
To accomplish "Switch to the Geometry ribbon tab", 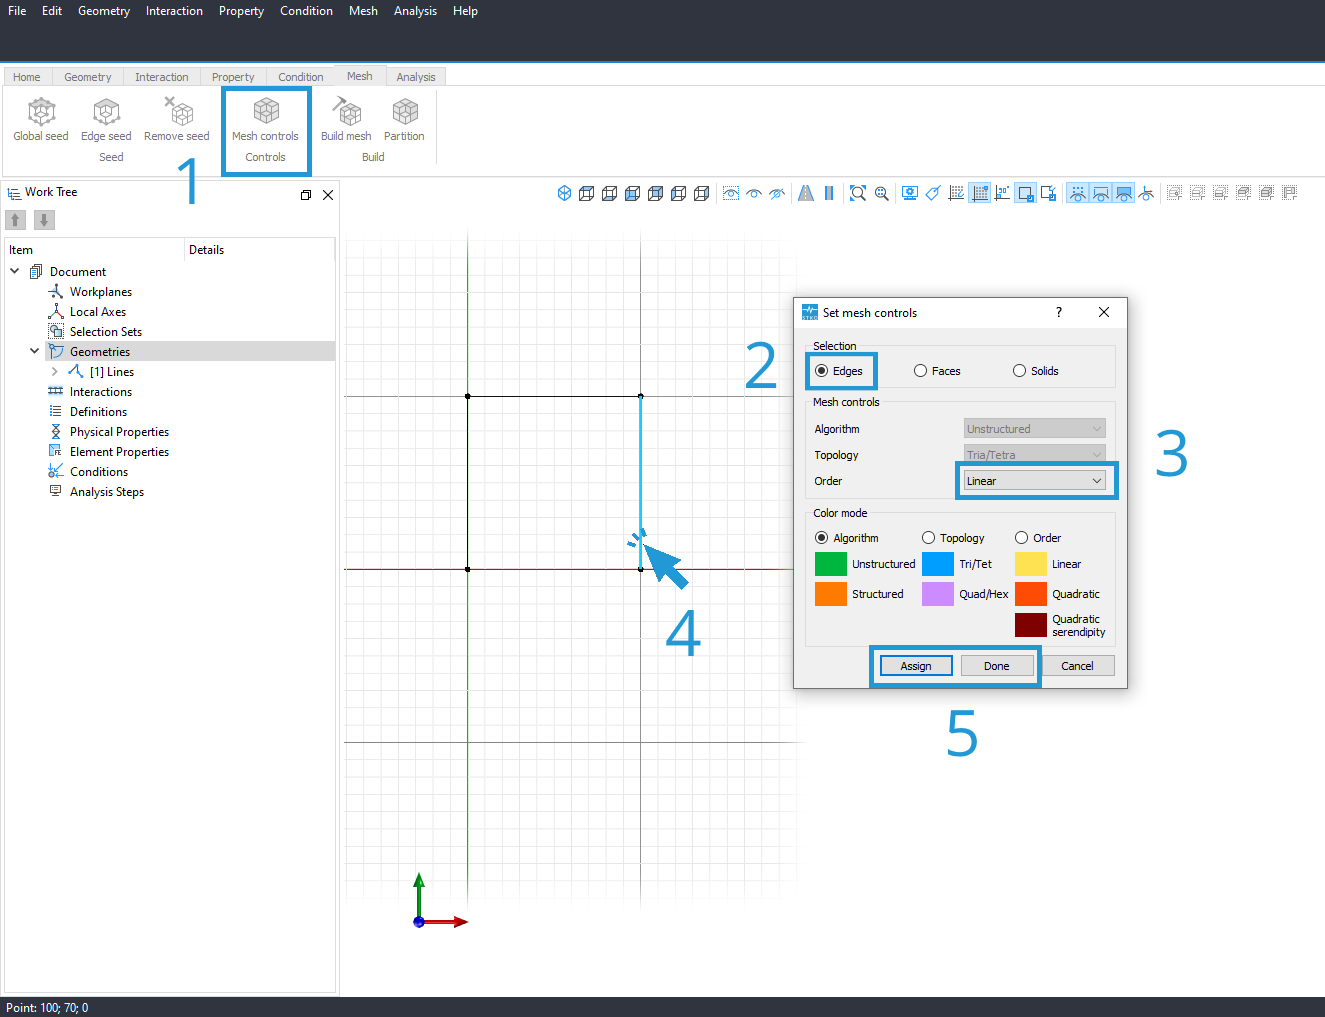I will click(x=88, y=77).
